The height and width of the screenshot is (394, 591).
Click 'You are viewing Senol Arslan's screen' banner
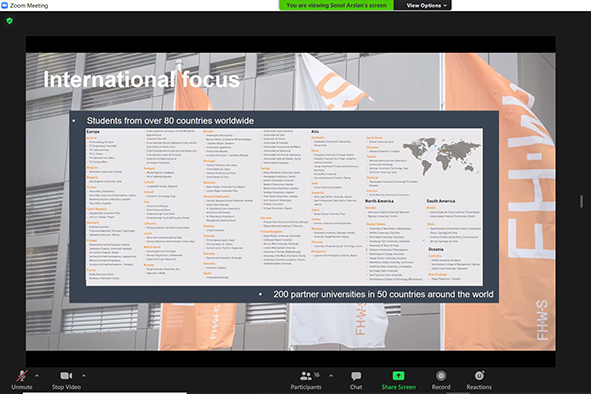(x=336, y=5)
